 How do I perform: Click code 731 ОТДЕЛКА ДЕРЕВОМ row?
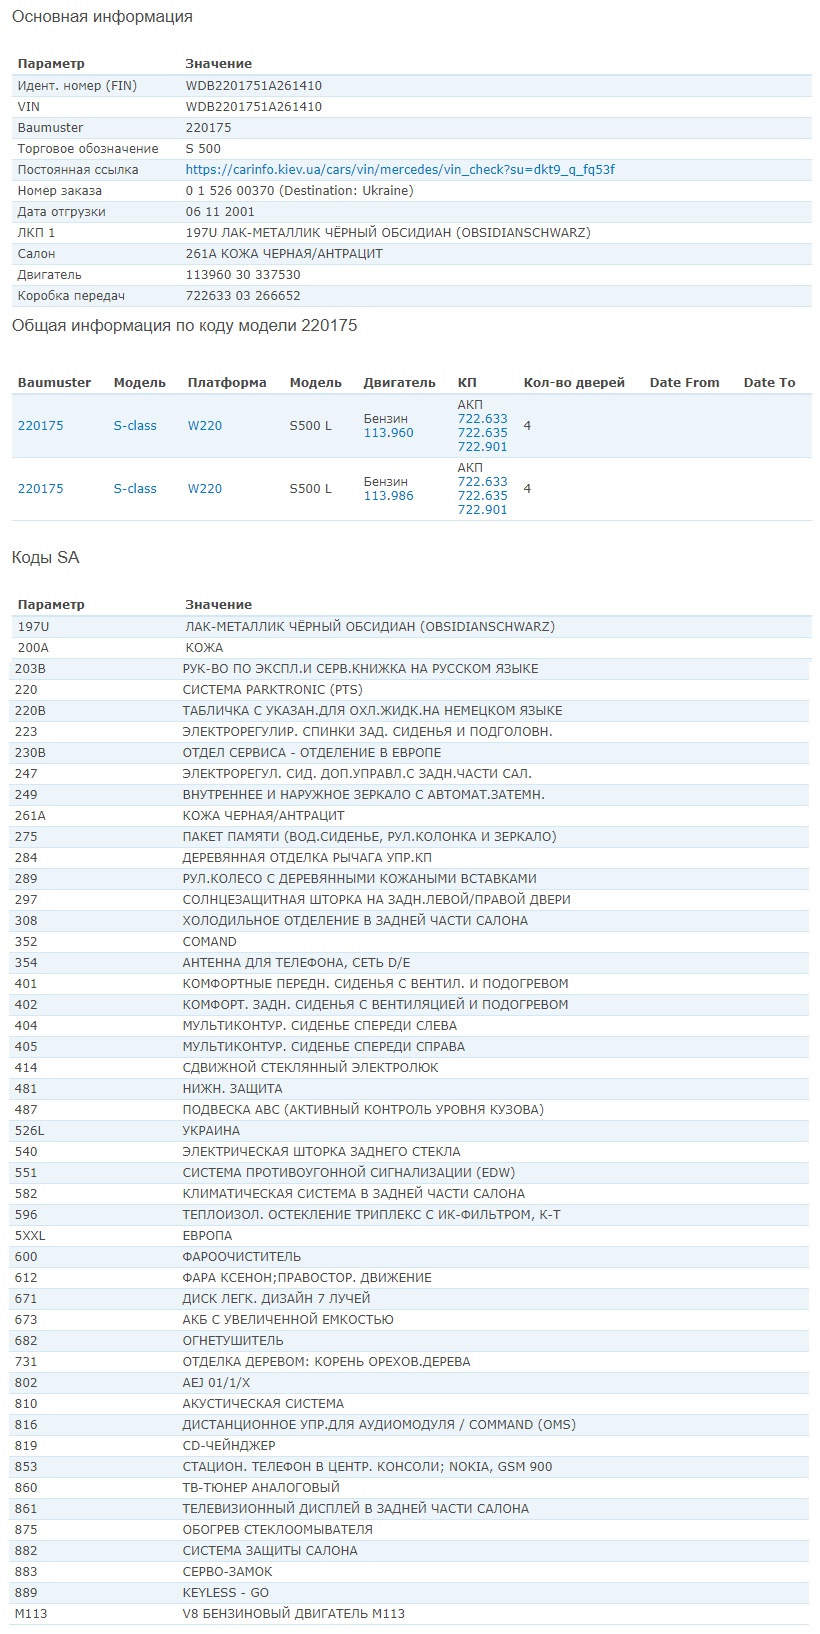tap(410, 1362)
